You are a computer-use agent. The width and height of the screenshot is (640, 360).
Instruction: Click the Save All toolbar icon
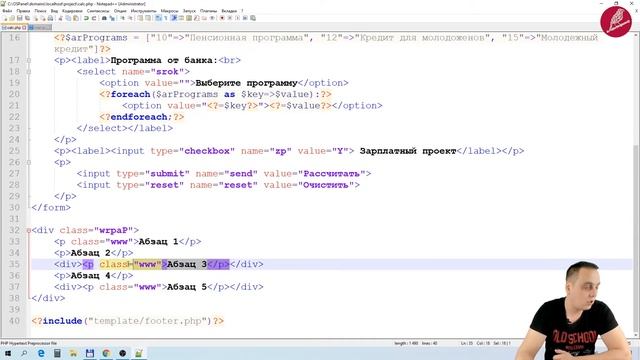(27, 18)
